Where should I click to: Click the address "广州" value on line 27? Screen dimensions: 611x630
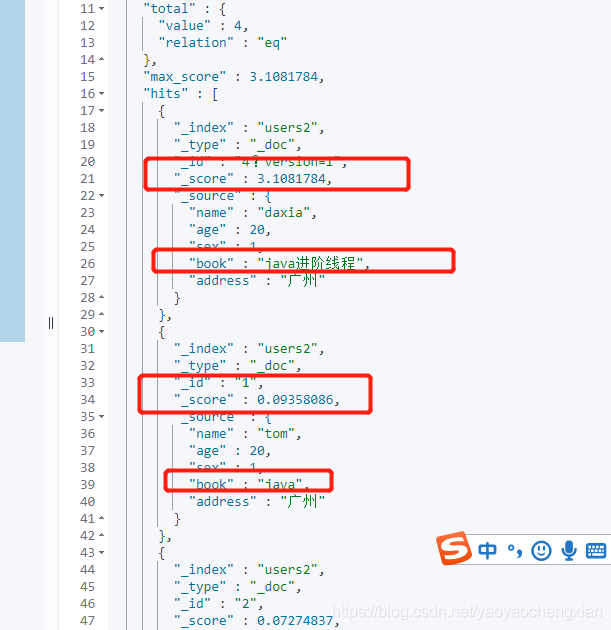click(x=302, y=280)
